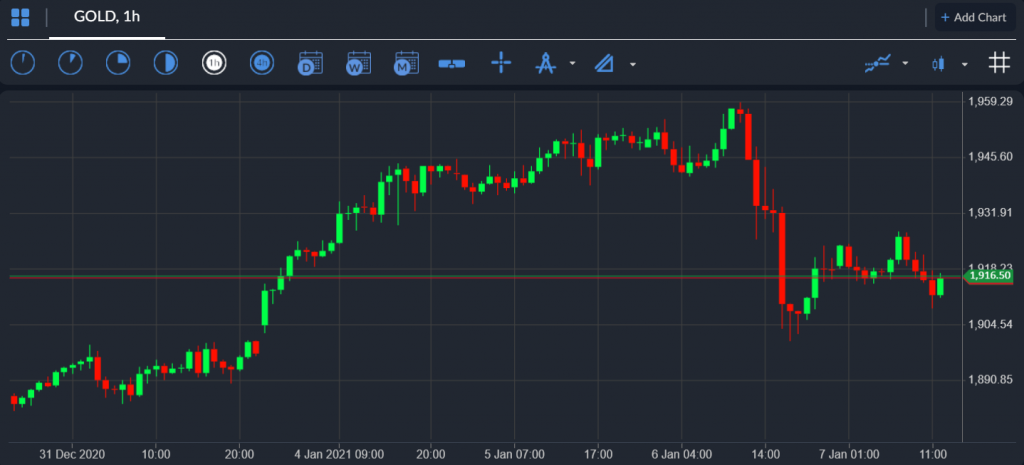Screen dimensions: 1024x465
Task: Click the 1,959.29 price axis label
Action: 991,101
